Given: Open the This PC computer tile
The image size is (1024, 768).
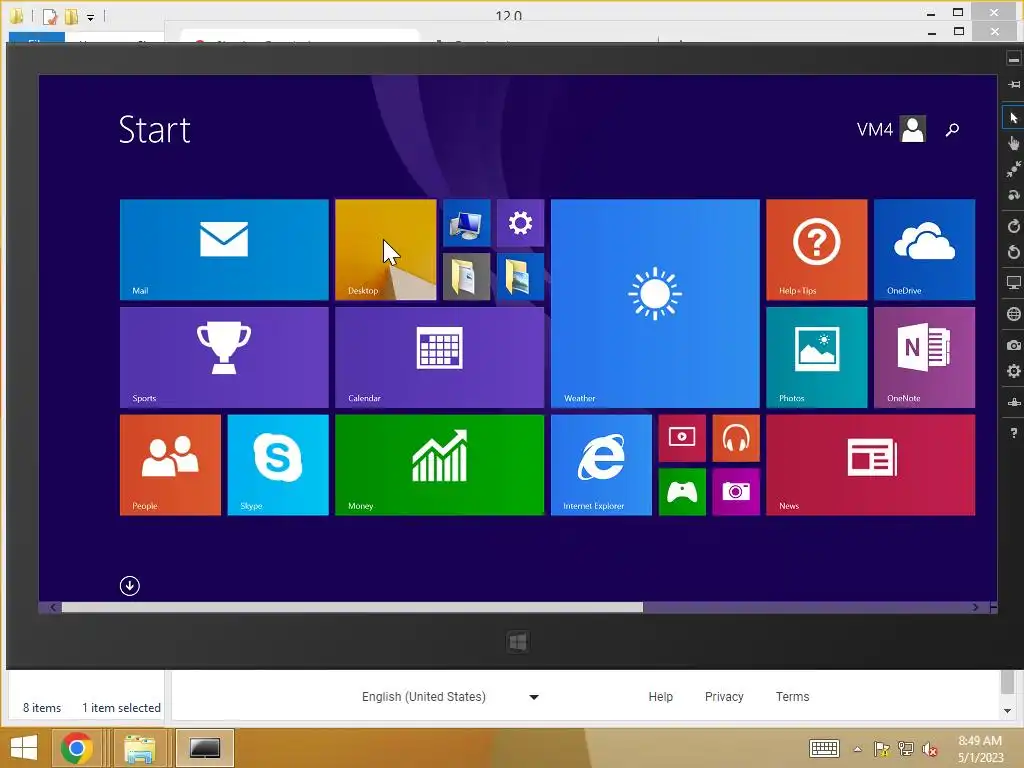Looking at the screenshot, I should (466, 223).
